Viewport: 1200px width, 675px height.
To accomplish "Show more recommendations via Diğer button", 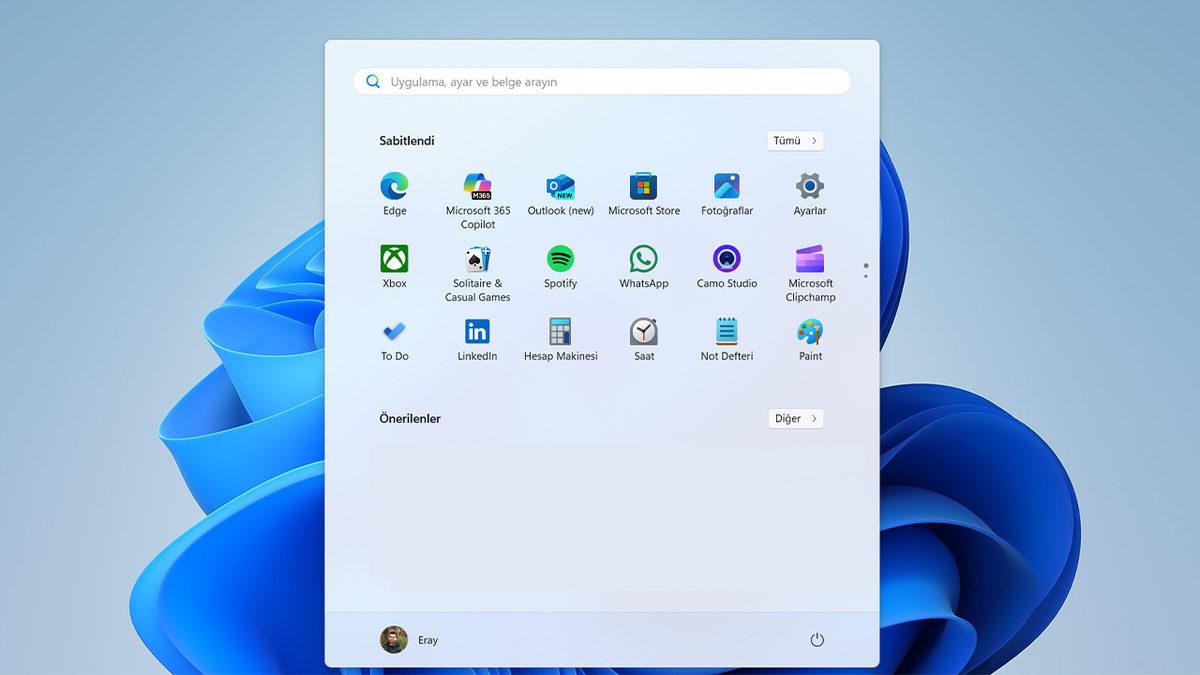I will pyautogui.click(x=796, y=419).
